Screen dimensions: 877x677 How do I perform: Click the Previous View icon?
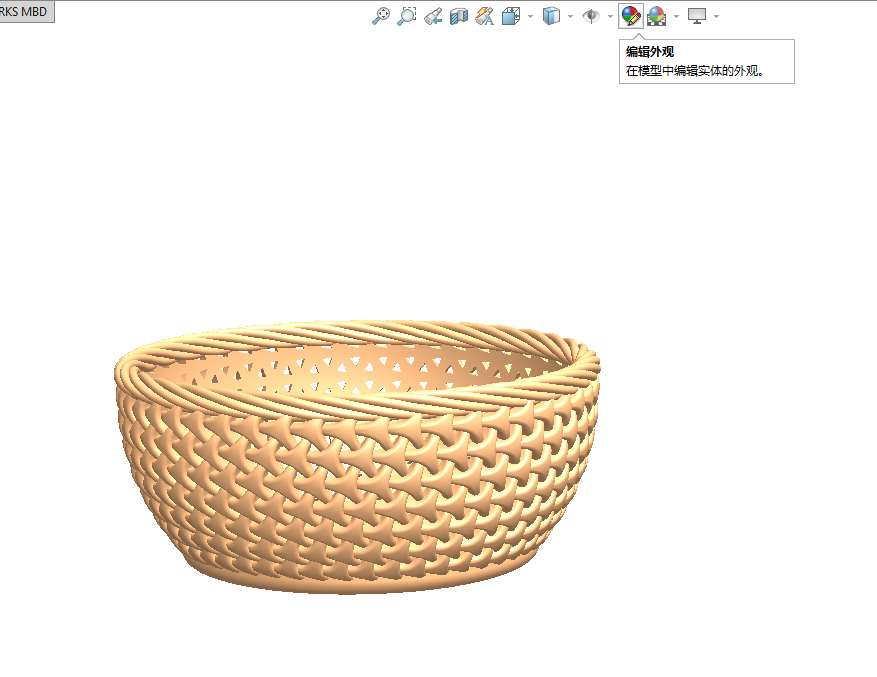coord(433,16)
